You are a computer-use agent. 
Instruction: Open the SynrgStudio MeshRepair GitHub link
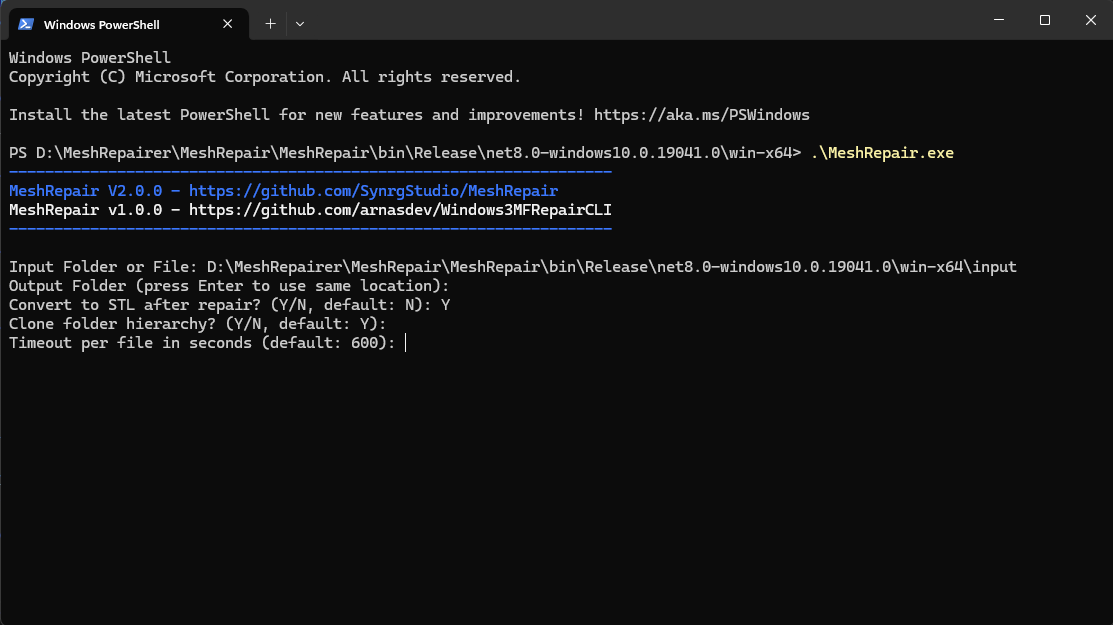pyautogui.click(x=373, y=191)
